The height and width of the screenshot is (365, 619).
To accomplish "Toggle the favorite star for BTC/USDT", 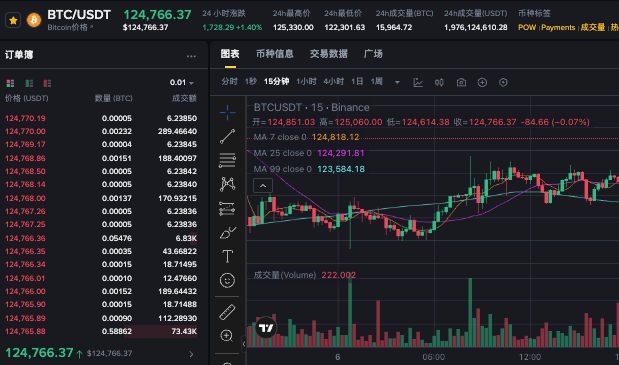I will pyautogui.click(x=13, y=20).
